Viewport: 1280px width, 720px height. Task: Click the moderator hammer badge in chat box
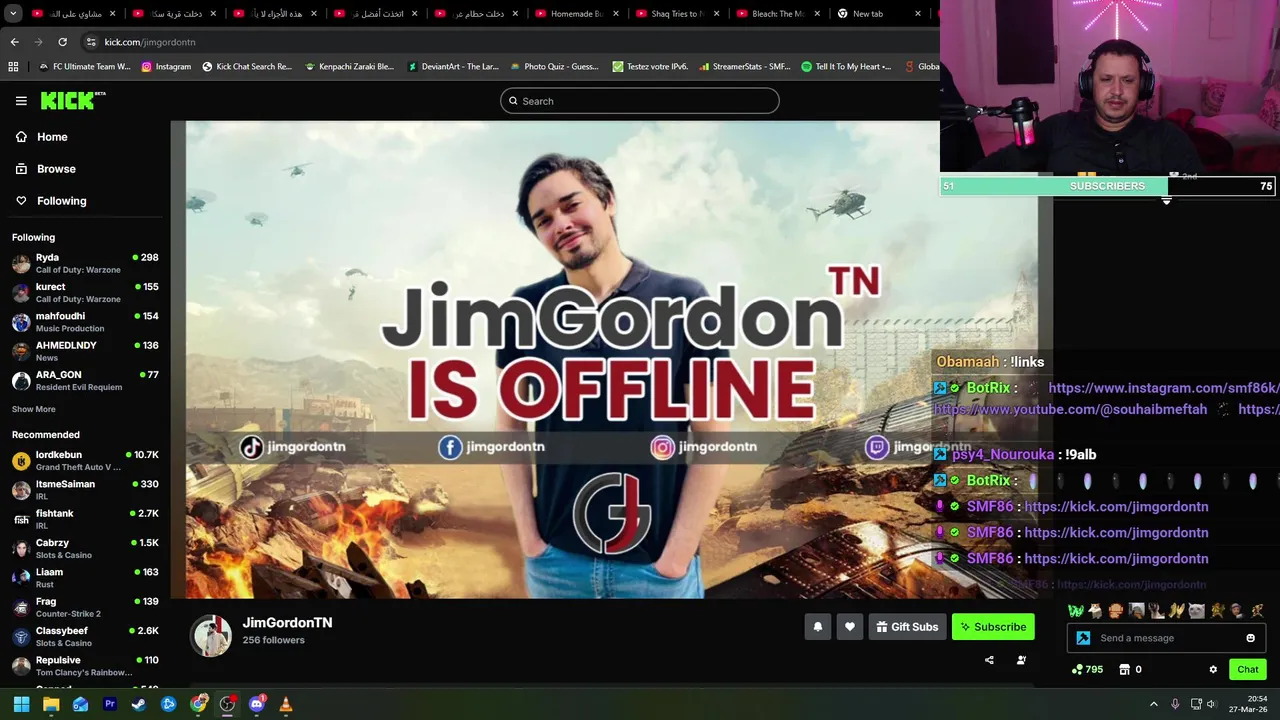(1083, 638)
